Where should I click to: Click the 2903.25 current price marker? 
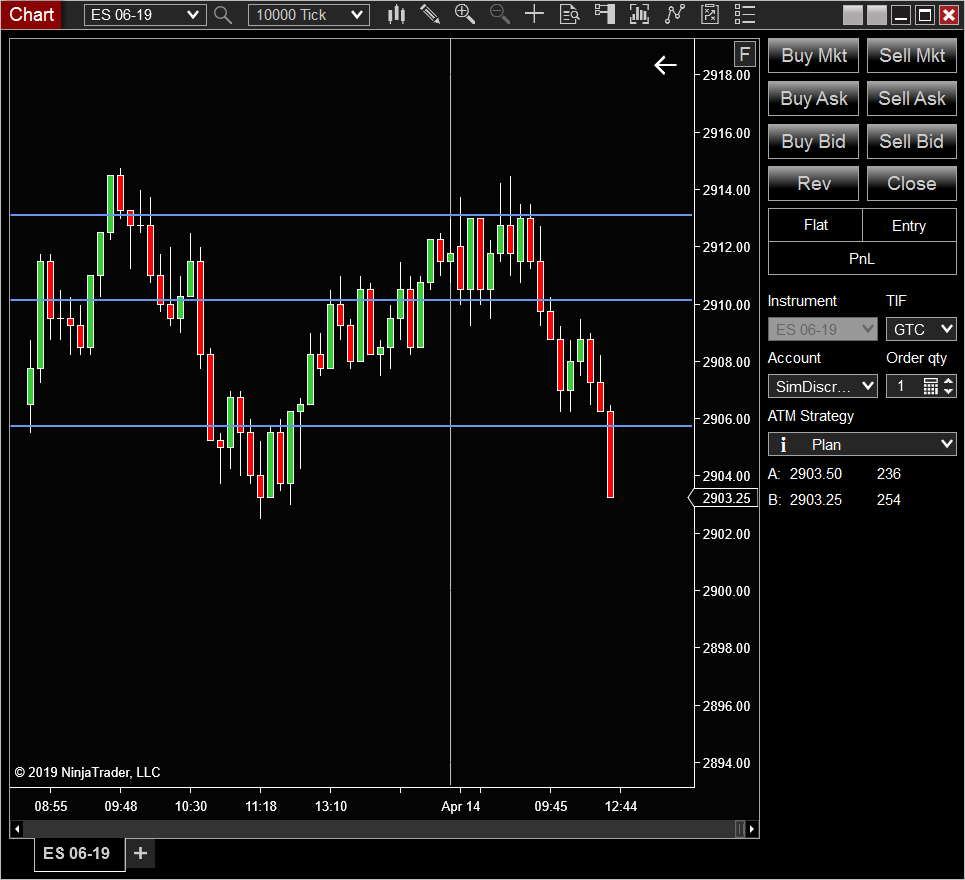[x=724, y=498]
